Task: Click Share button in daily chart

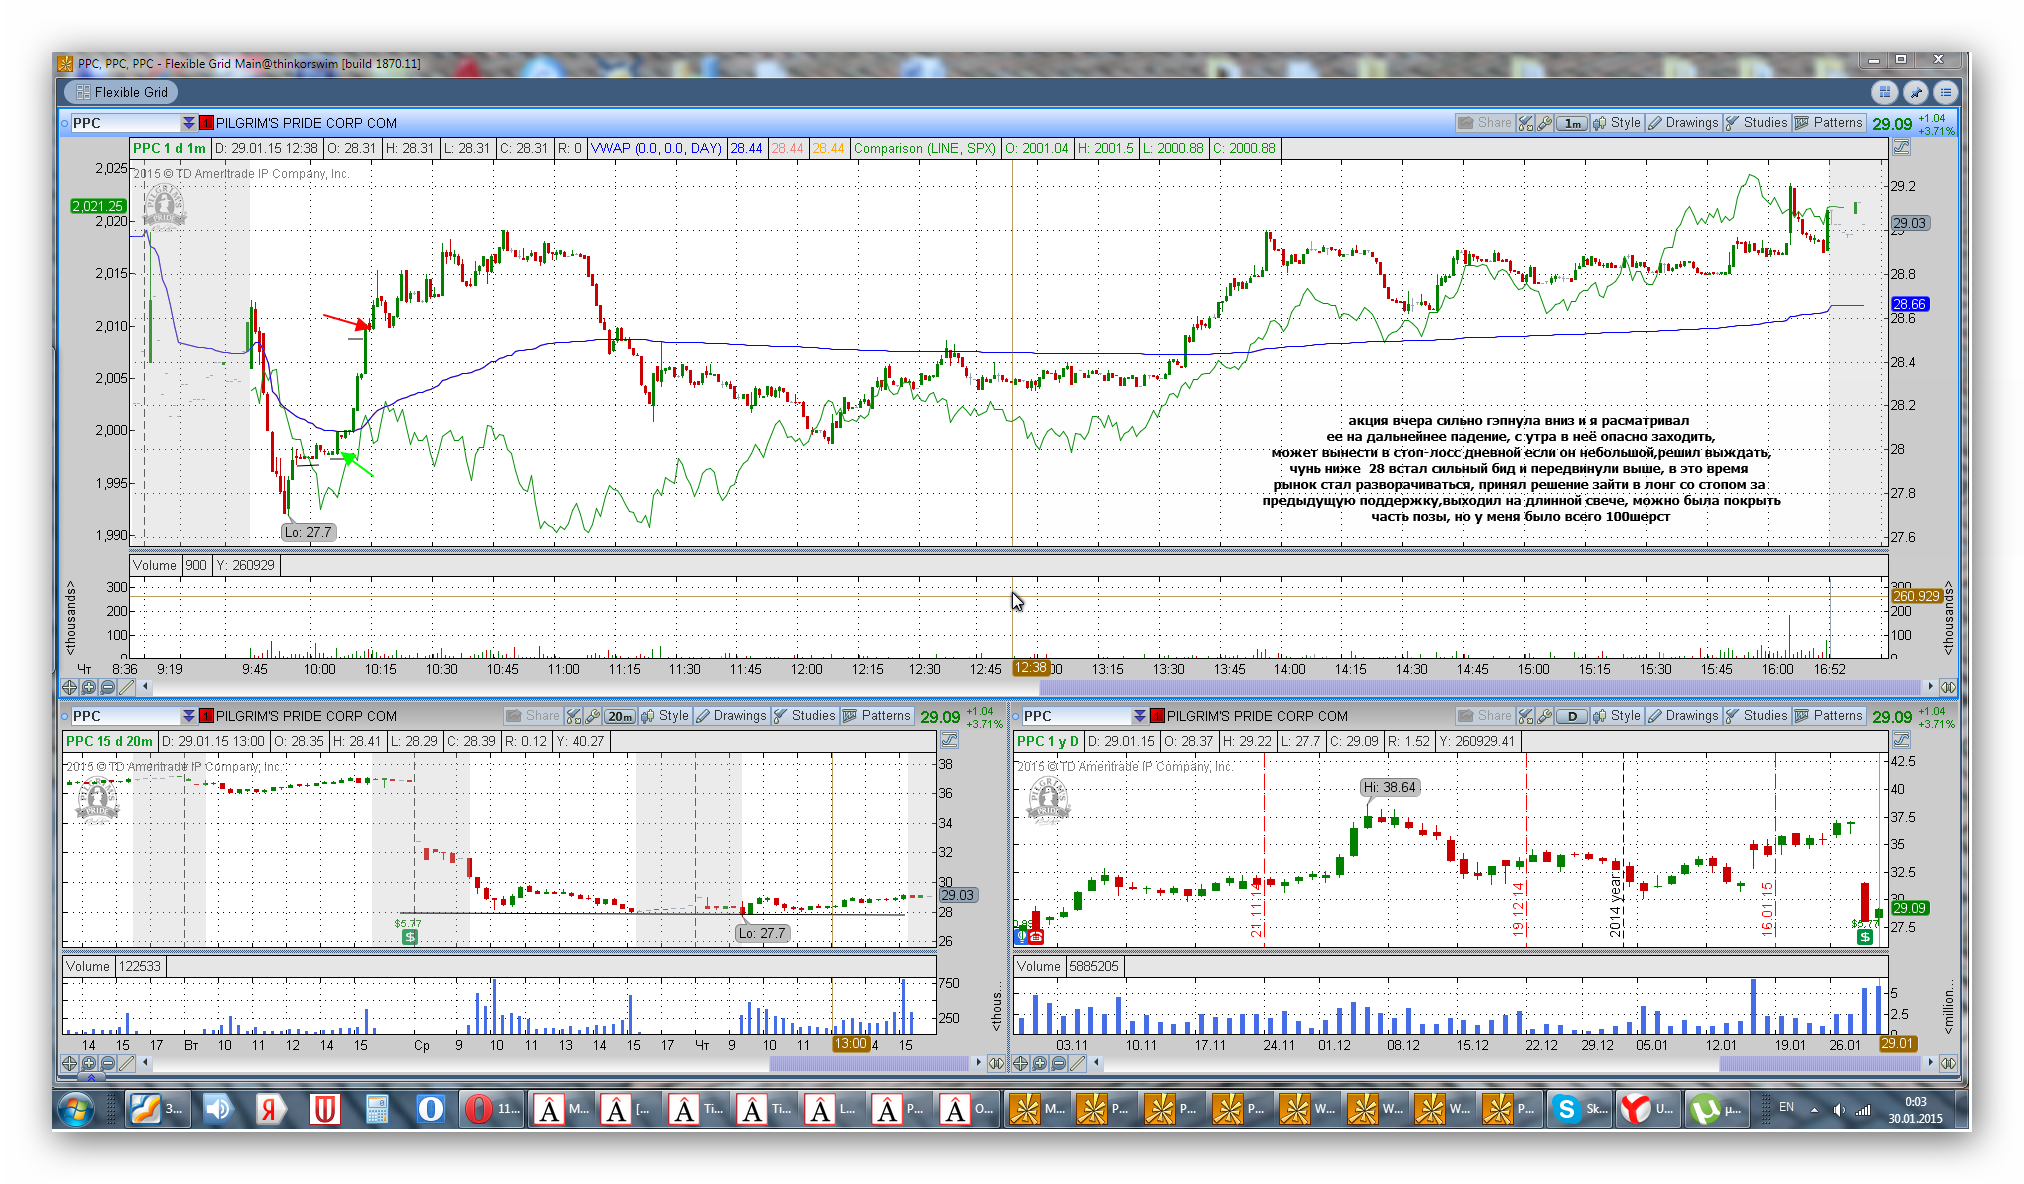Action: pyautogui.click(x=1485, y=716)
